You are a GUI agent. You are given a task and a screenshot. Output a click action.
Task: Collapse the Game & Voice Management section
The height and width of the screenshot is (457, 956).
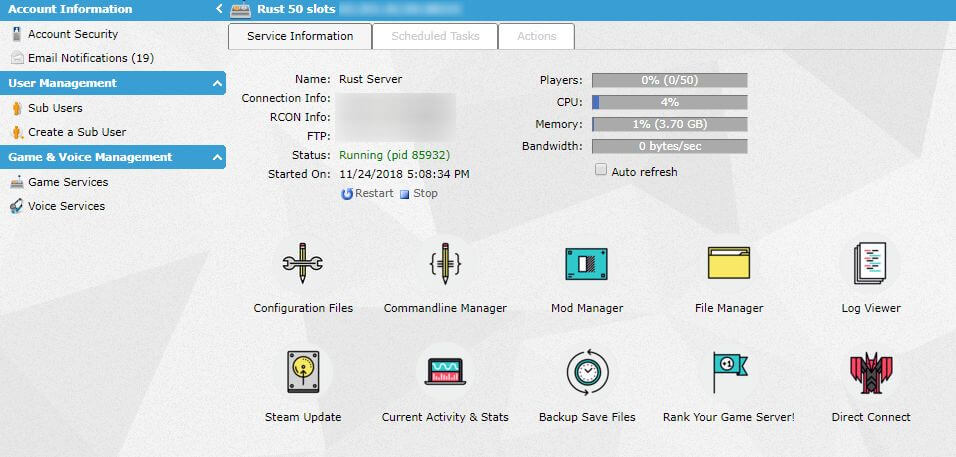click(x=217, y=158)
